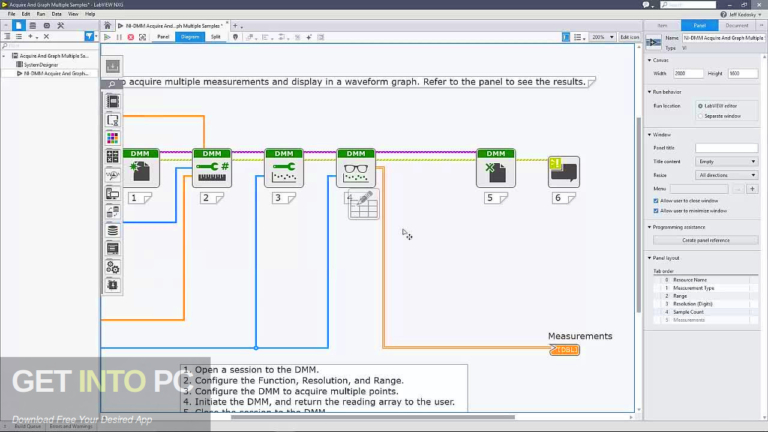
Task: Click the palette search magnifier icon
Action: [112, 84]
